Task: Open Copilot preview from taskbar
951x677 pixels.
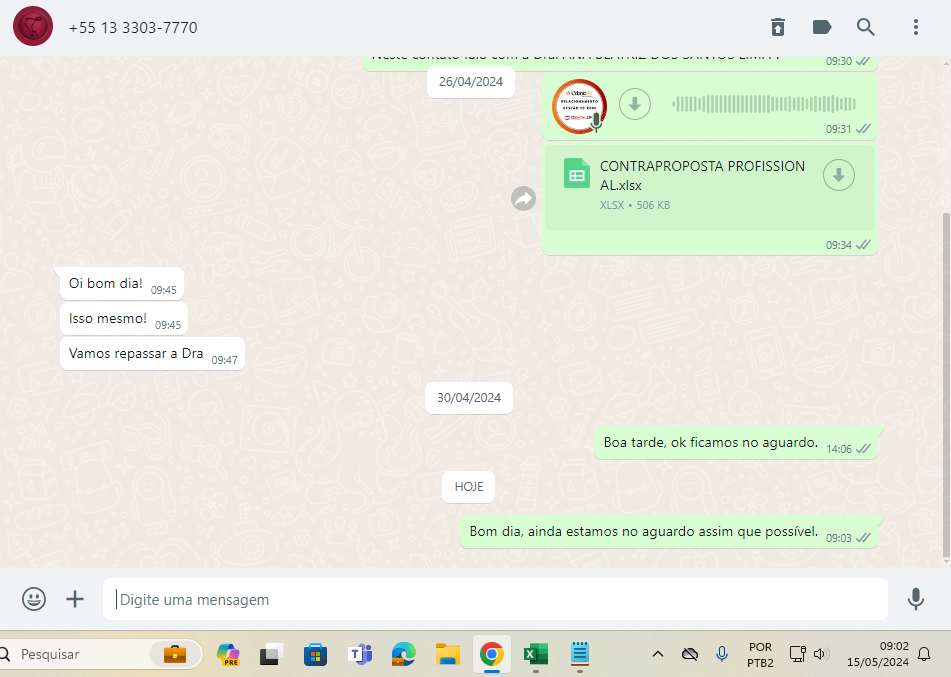Action: [x=228, y=654]
